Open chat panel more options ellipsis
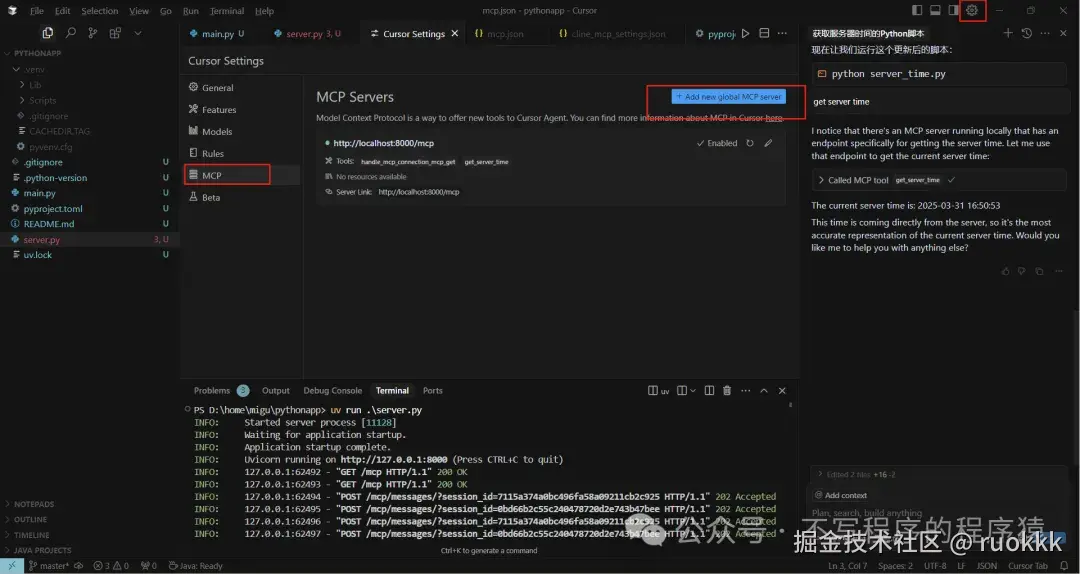 1045,33
